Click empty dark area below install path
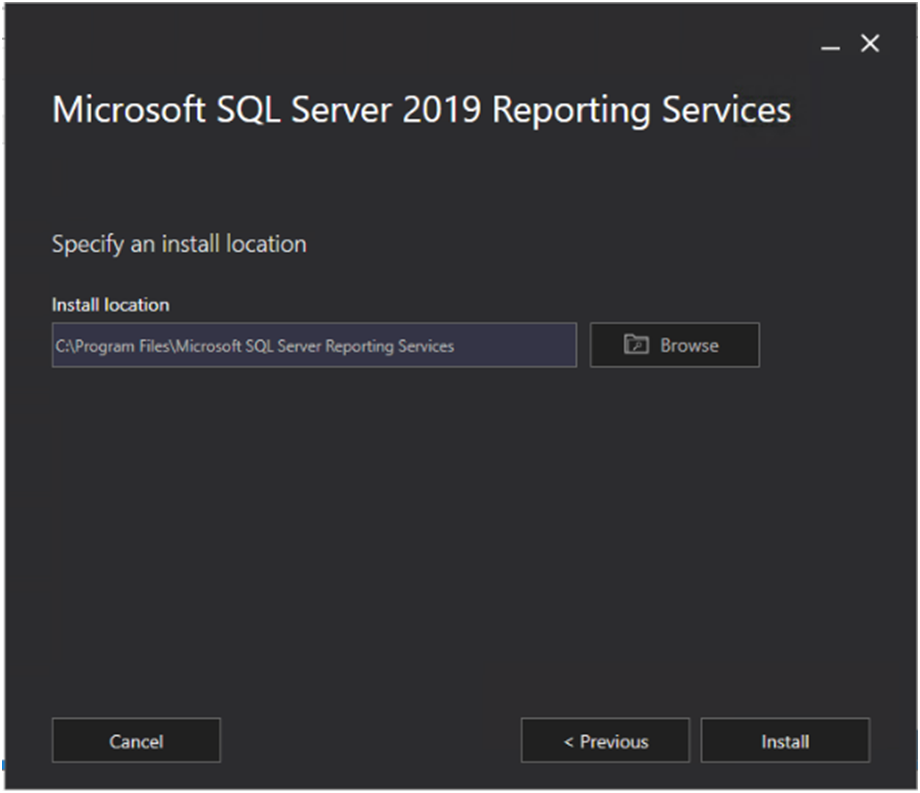Screen dimensions: 920x793 (400, 520)
